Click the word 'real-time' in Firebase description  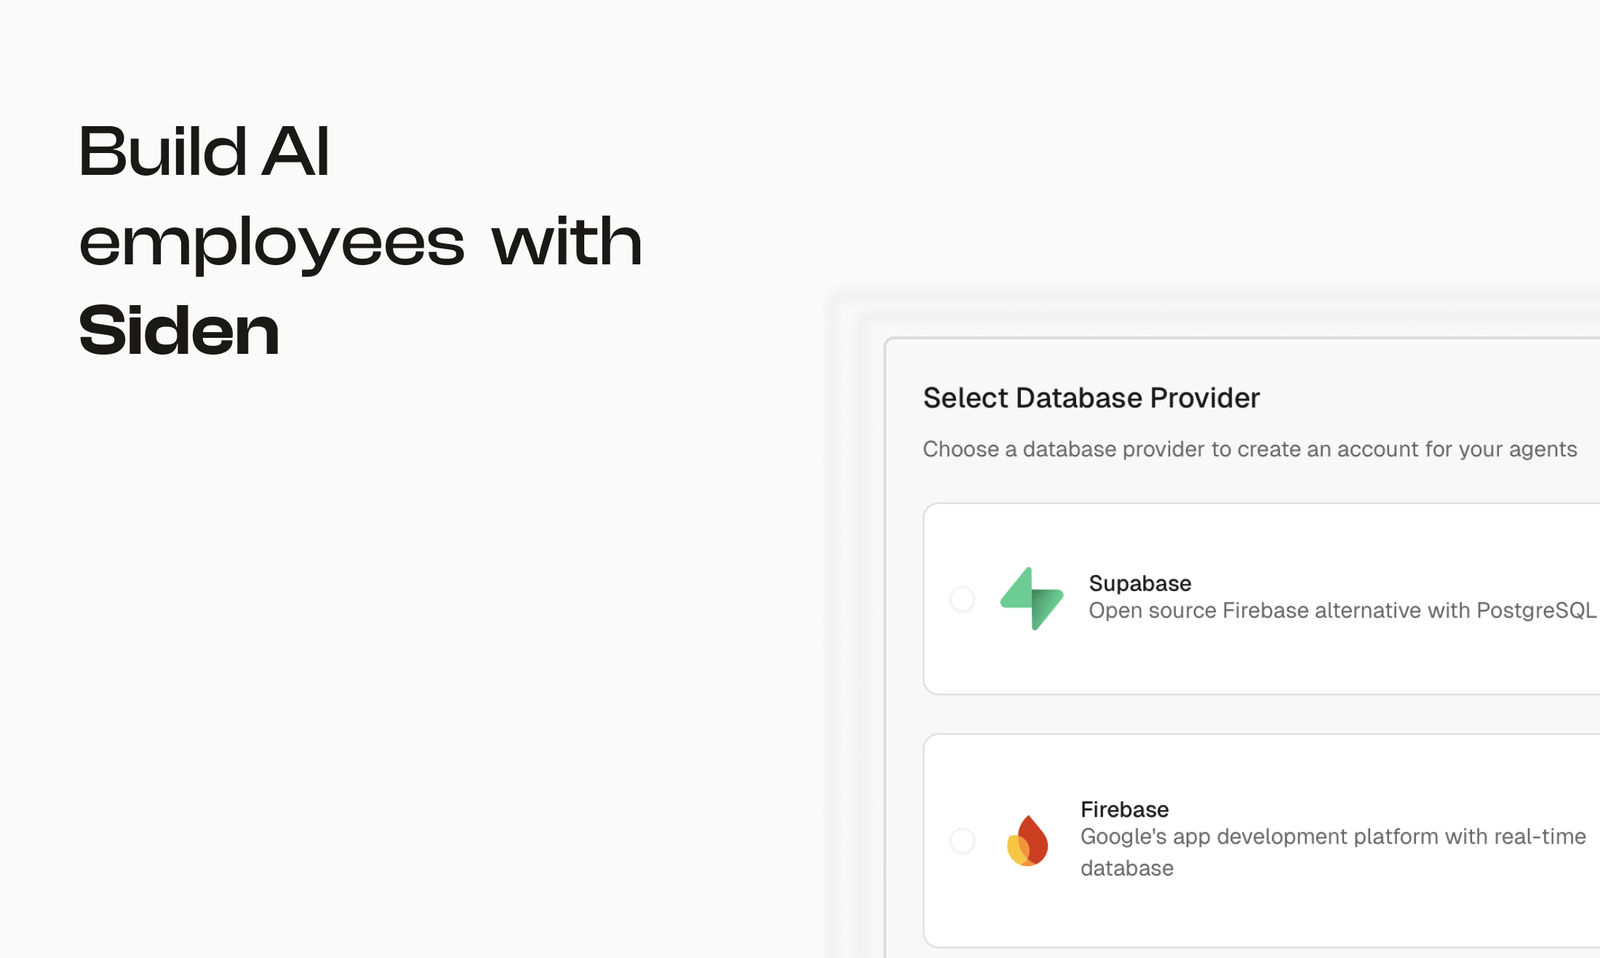pyautogui.click(x=1540, y=836)
